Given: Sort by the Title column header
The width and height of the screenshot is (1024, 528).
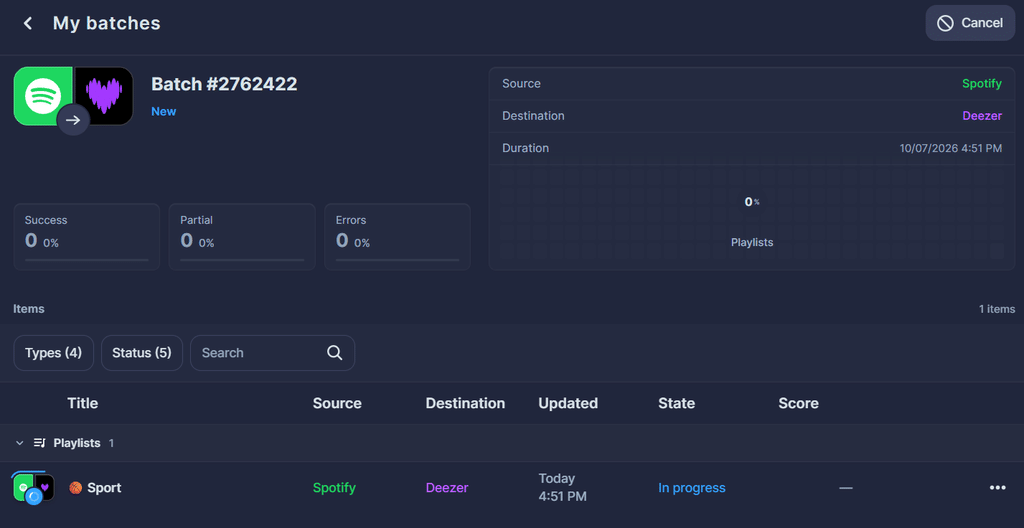Looking at the screenshot, I should coord(83,403).
